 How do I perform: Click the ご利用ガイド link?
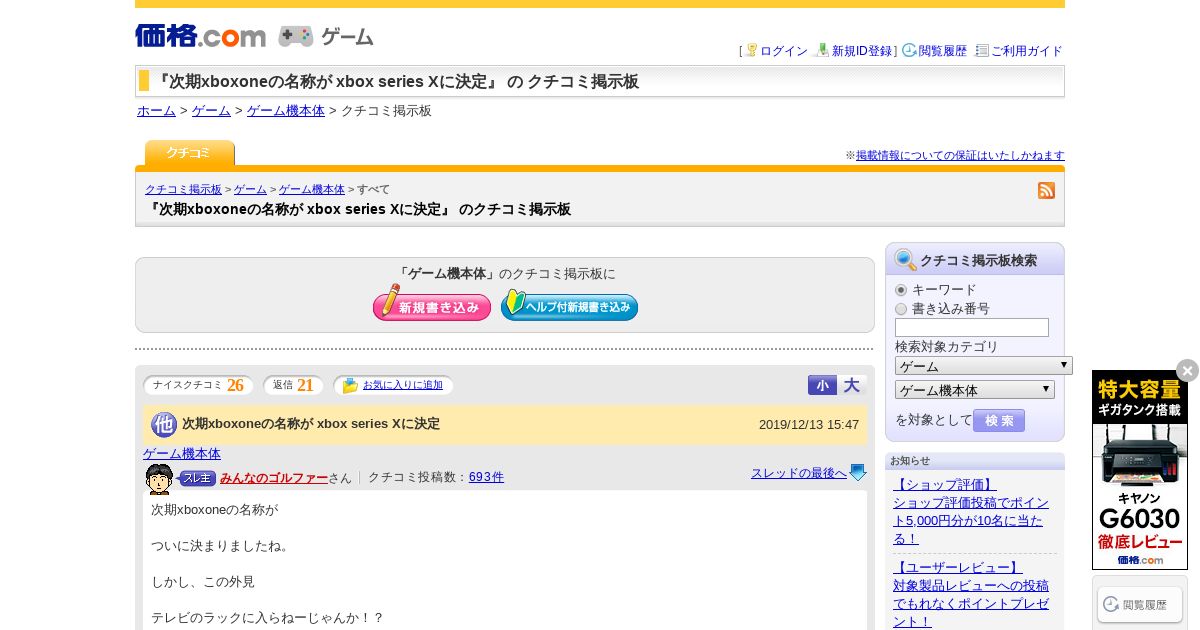(x=1027, y=51)
